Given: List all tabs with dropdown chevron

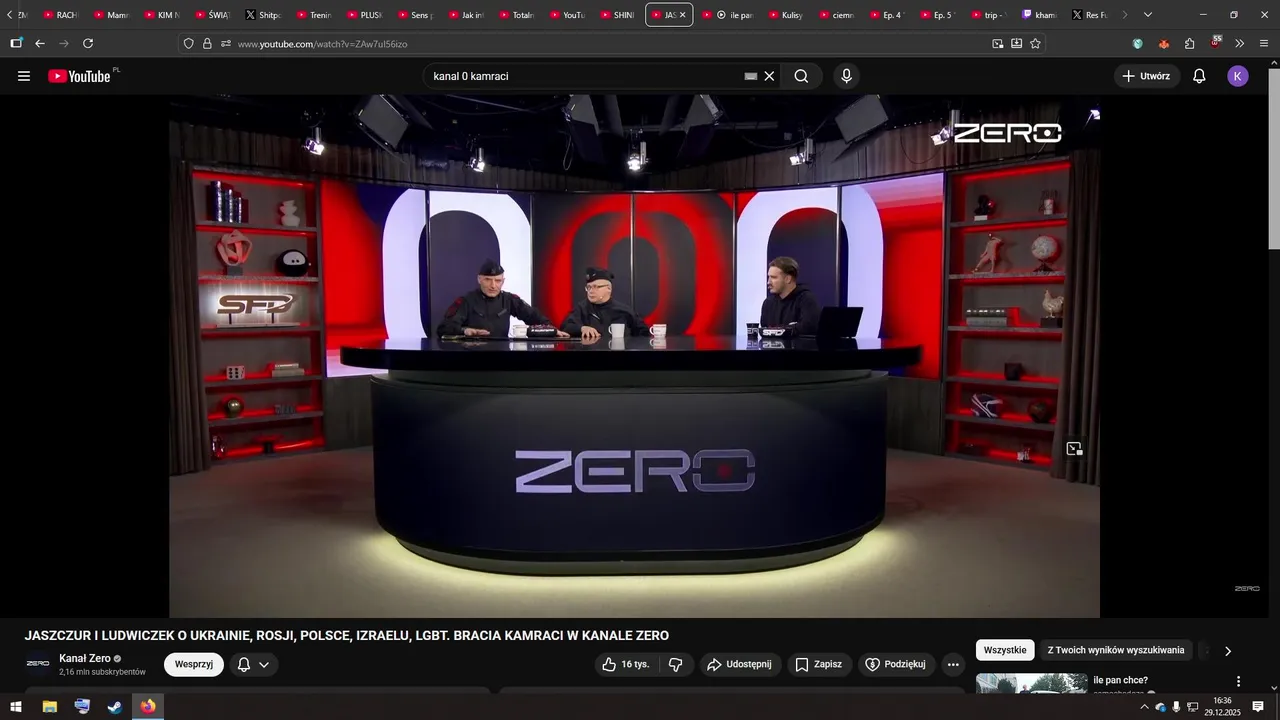Looking at the screenshot, I should tap(1147, 15).
